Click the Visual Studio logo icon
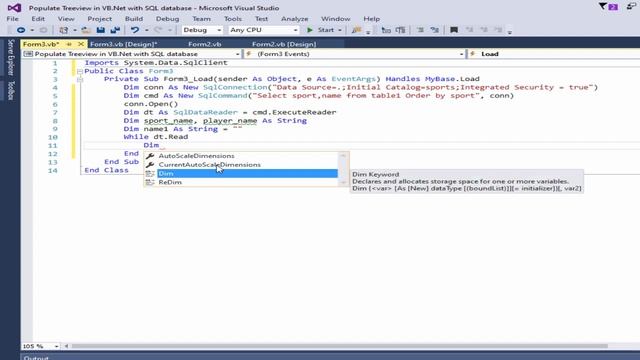640x360 pixels. click(14, 8)
